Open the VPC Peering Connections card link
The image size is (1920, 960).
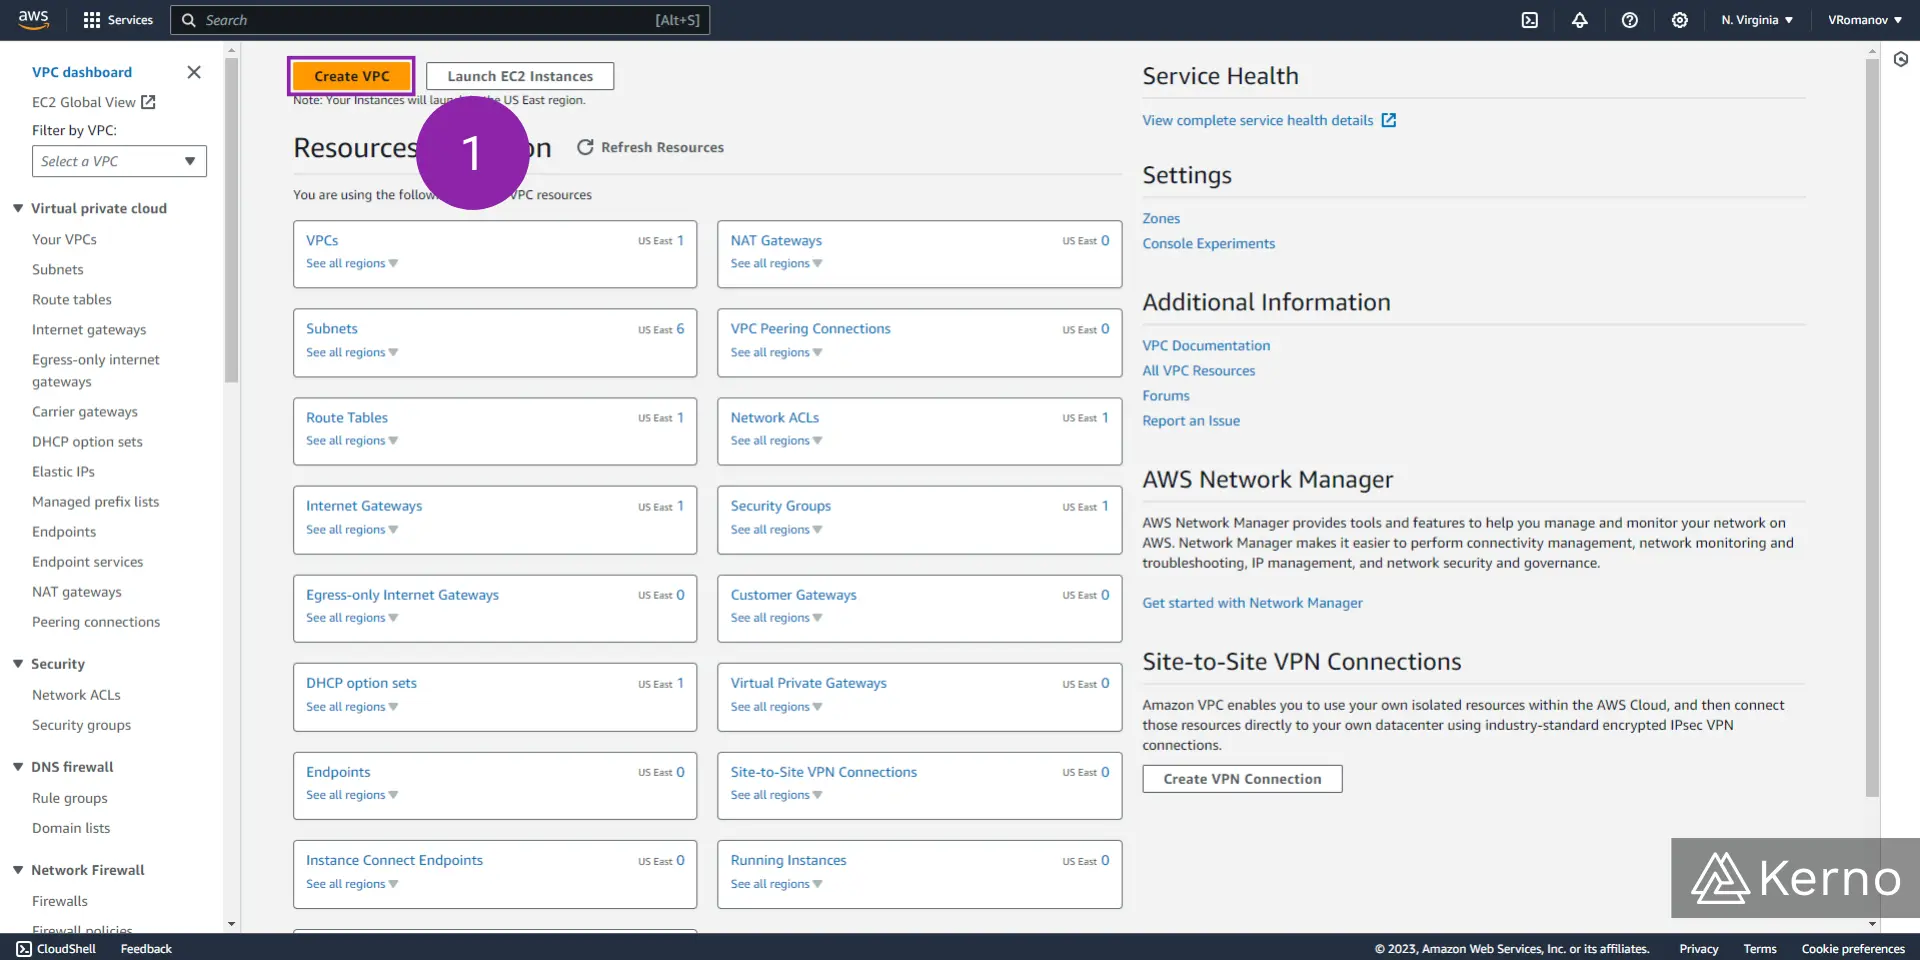pos(810,329)
